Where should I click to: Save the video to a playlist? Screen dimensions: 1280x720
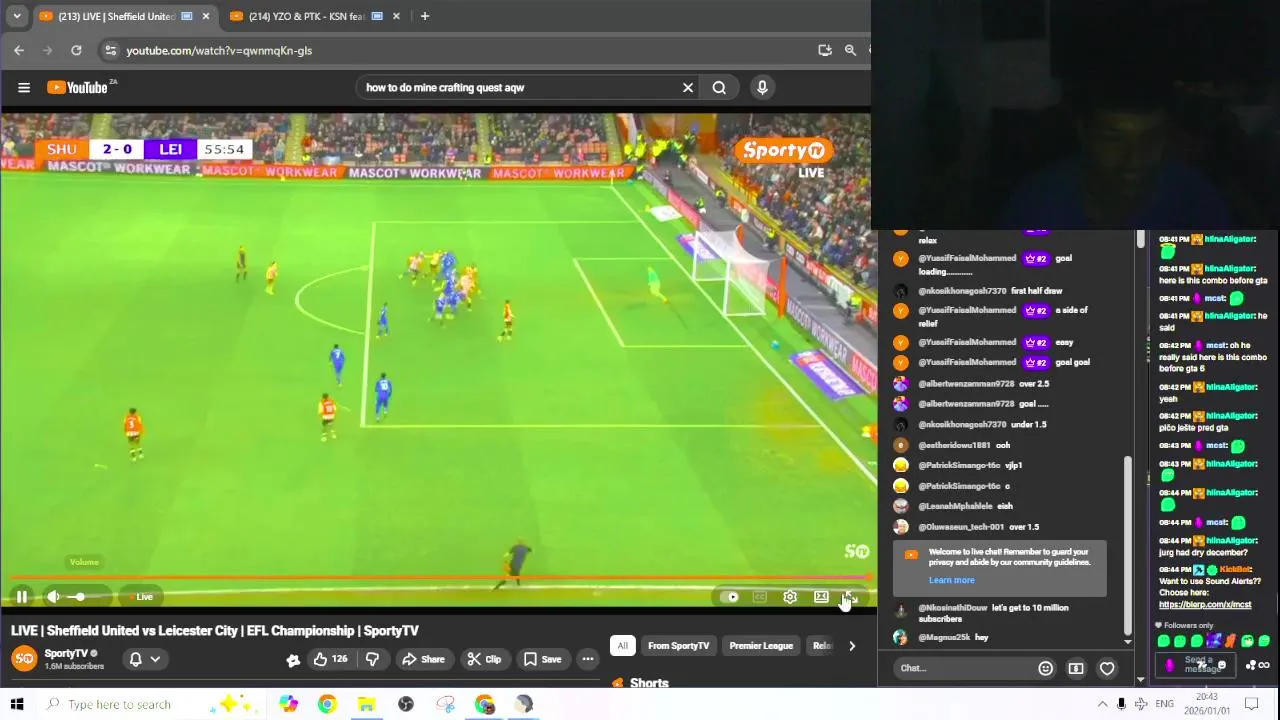pyautogui.click(x=543, y=659)
